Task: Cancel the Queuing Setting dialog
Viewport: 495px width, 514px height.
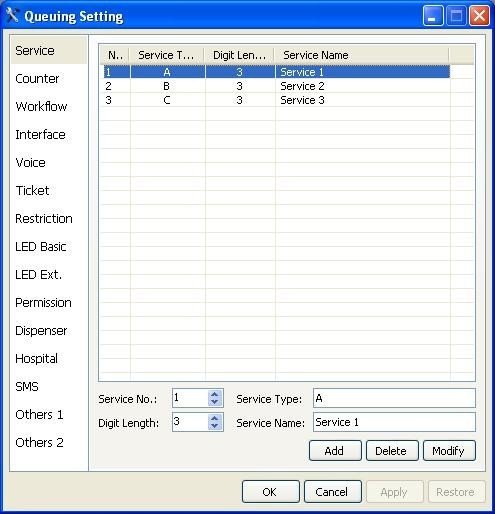Action: (x=333, y=492)
